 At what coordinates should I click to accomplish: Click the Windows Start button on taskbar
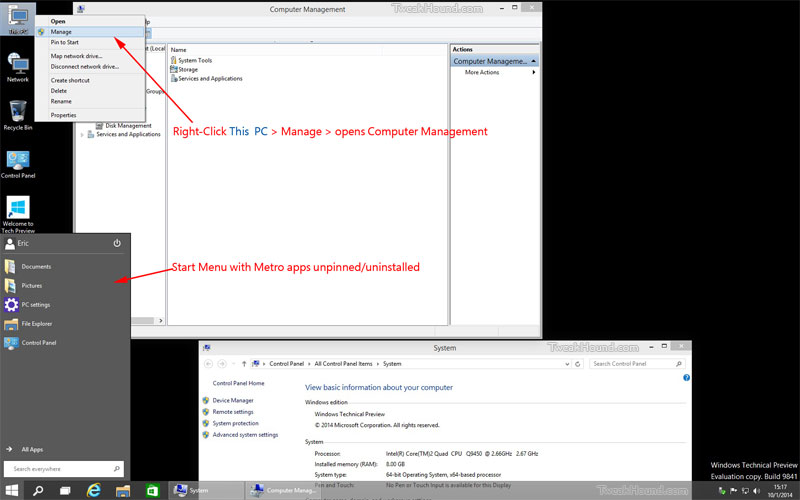11,491
